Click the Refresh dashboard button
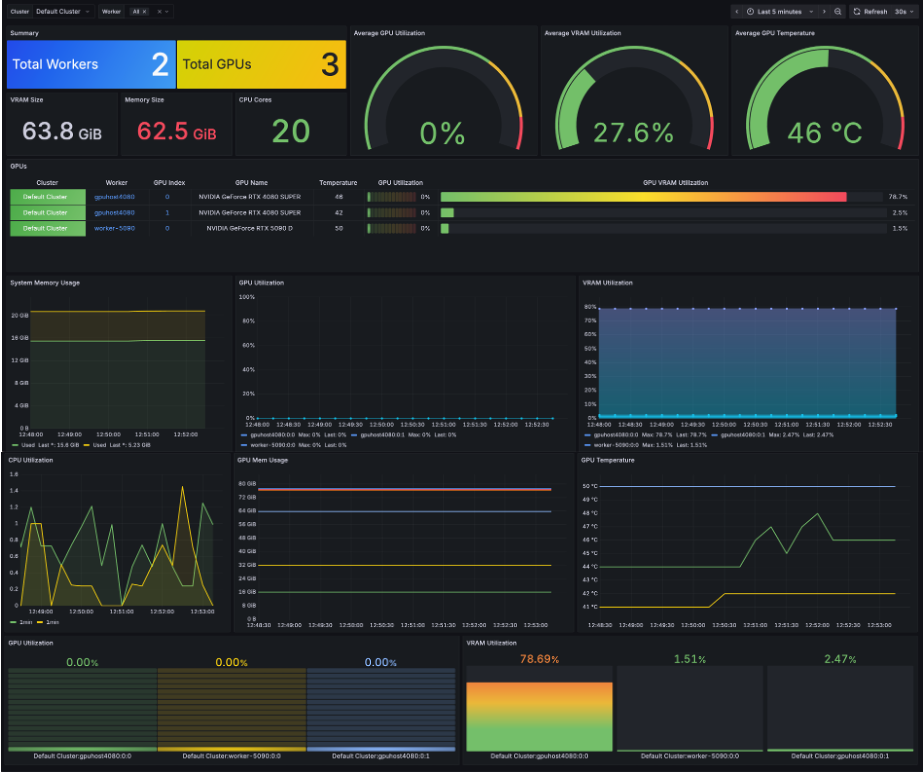Viewport: 924px width, 772px height. pos(870,11)
